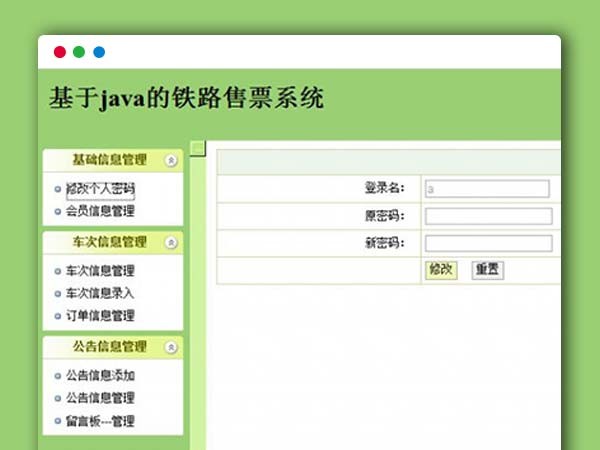This screenshot has height=450, width=600.
Task: Click the red dot window icon
Action: [60, 52]
